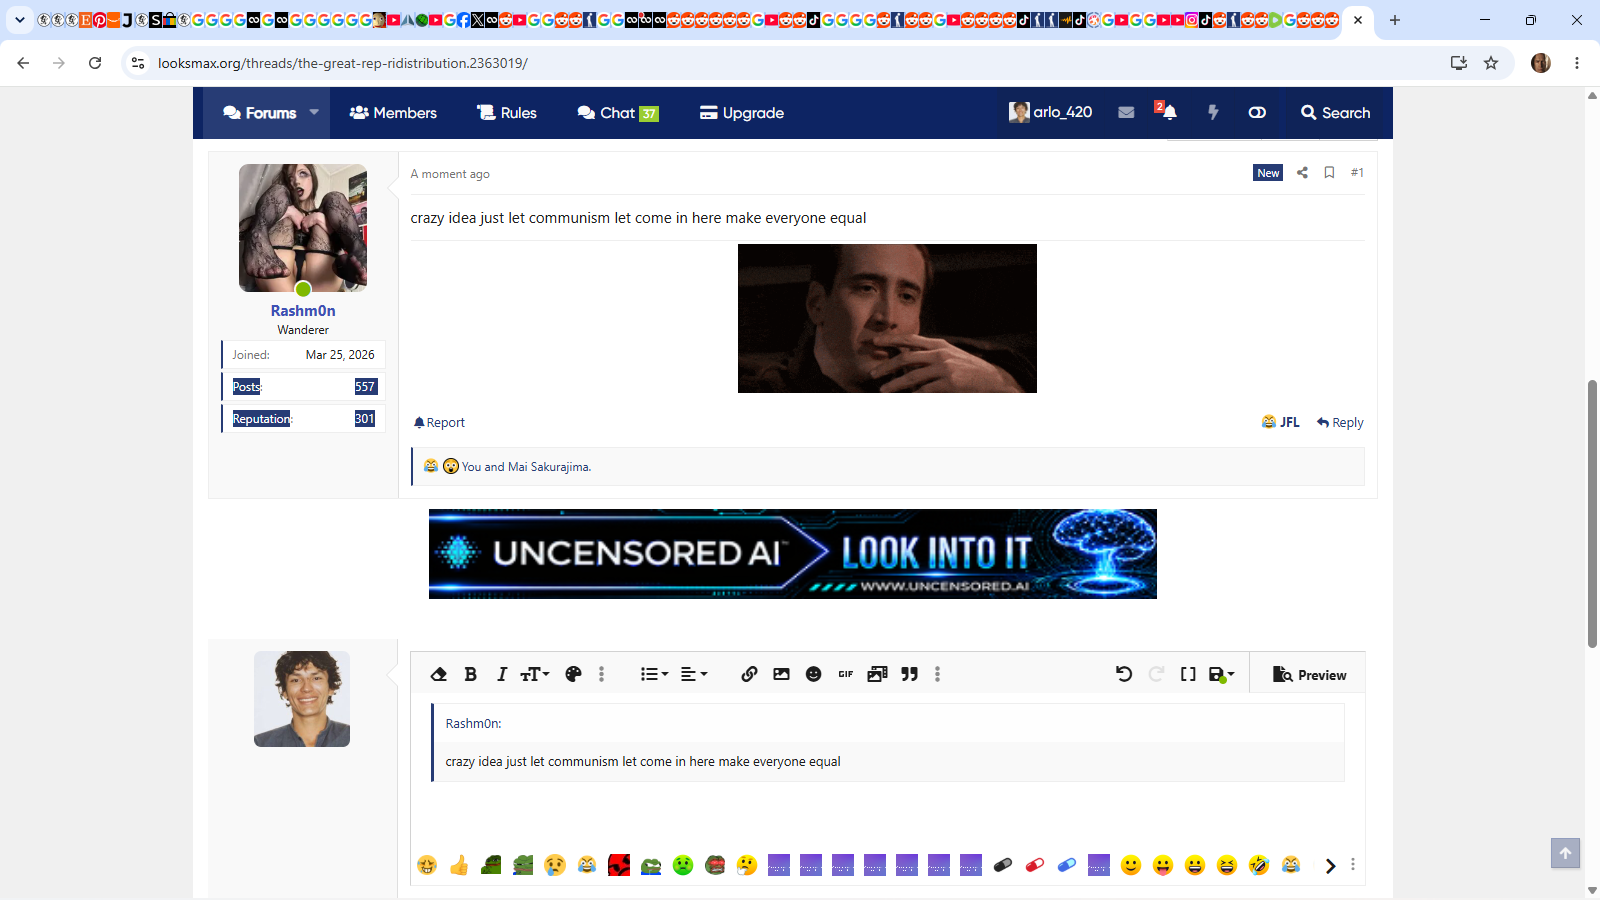
Task: Open the font size dropdown
Action: 535,674
